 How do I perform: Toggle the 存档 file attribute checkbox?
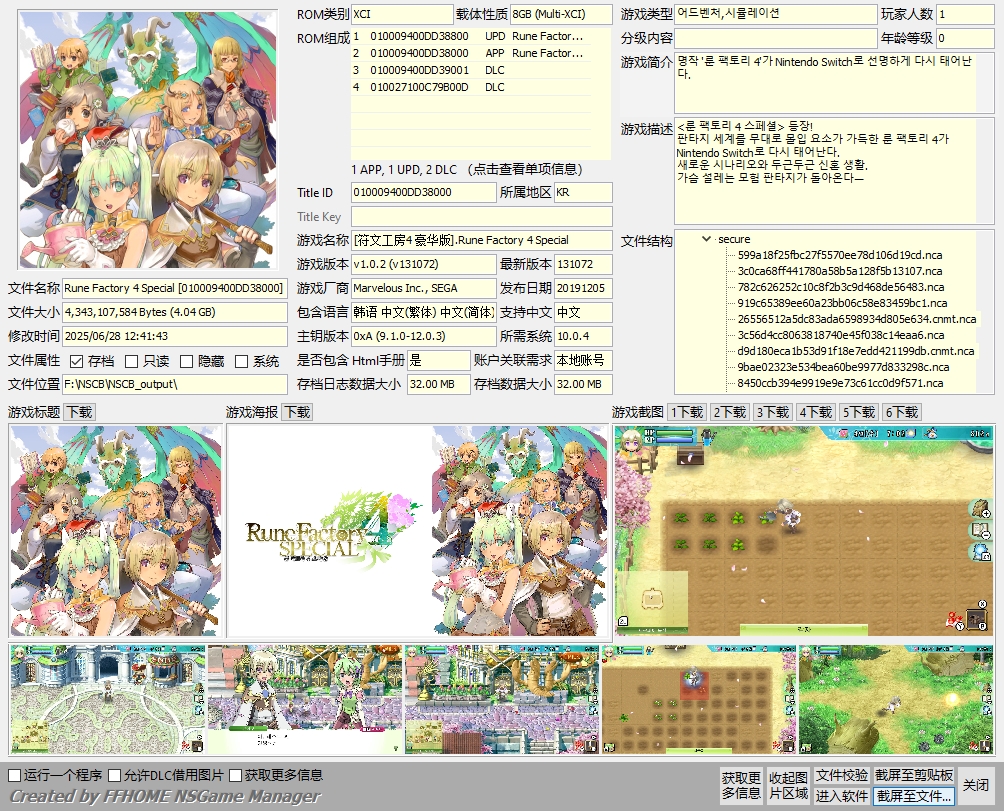76,362
